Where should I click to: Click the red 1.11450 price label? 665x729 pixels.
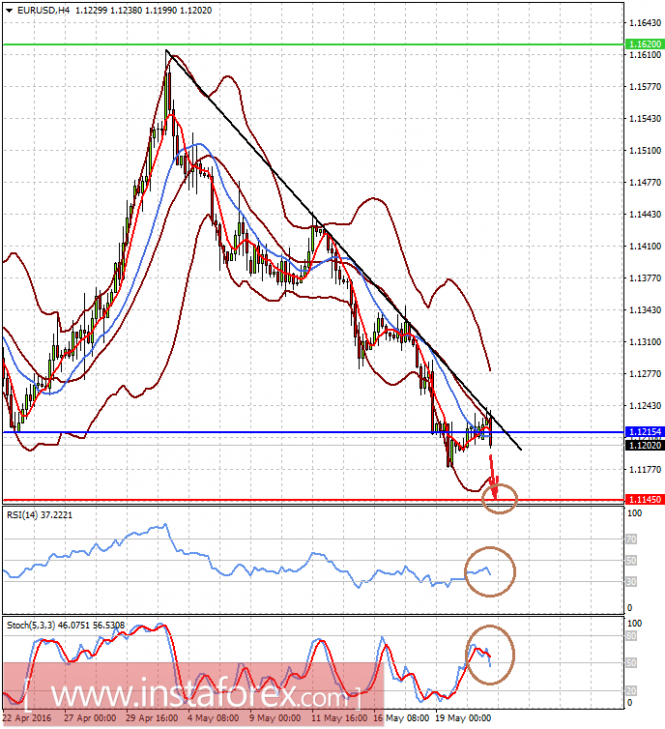click(644, 500)
